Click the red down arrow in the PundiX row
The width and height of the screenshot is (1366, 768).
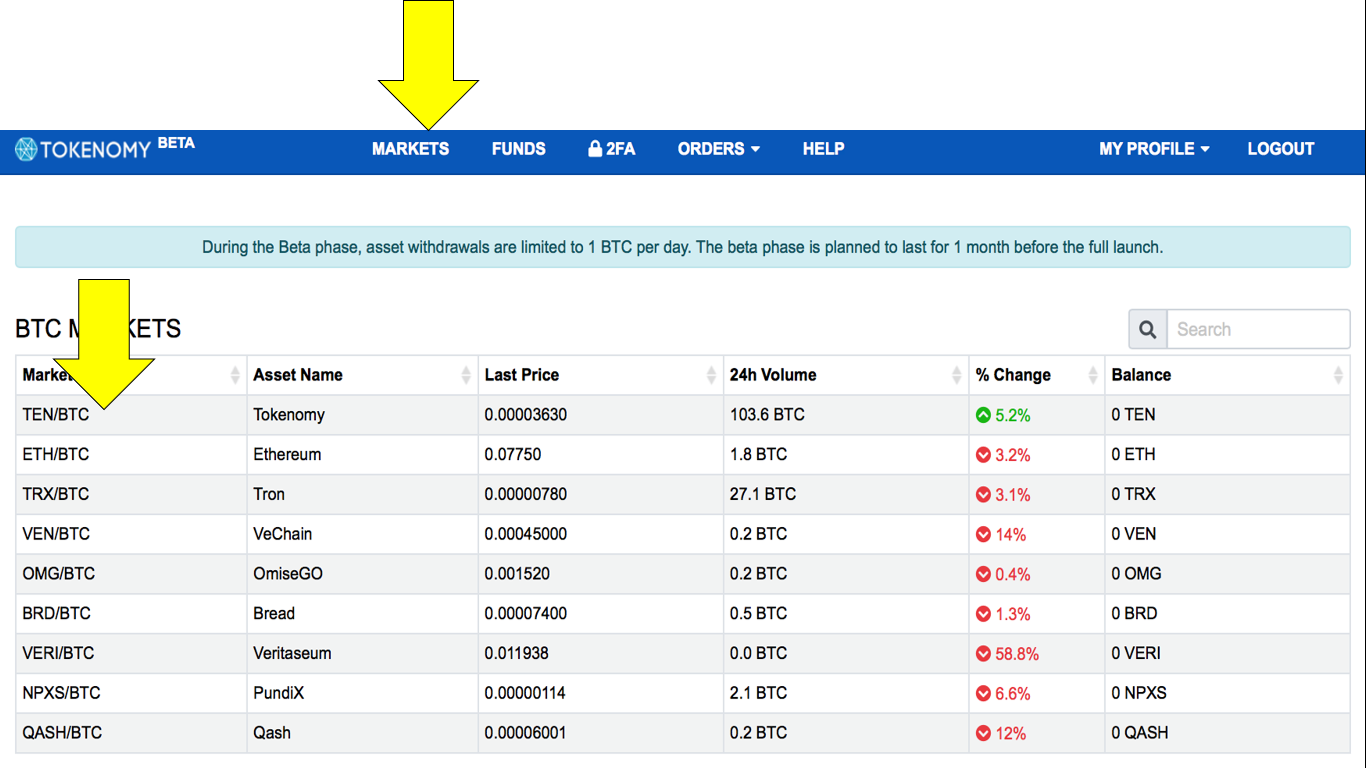click(x=983, y=693)
